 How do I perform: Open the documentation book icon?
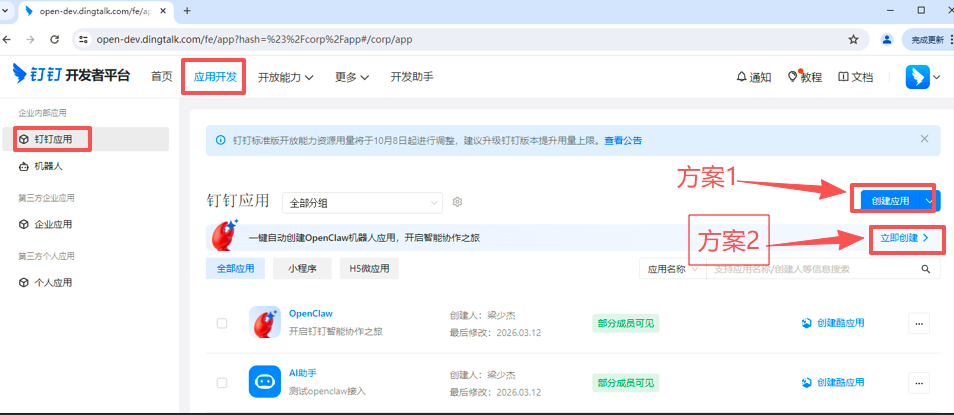(x=843, y=77)
